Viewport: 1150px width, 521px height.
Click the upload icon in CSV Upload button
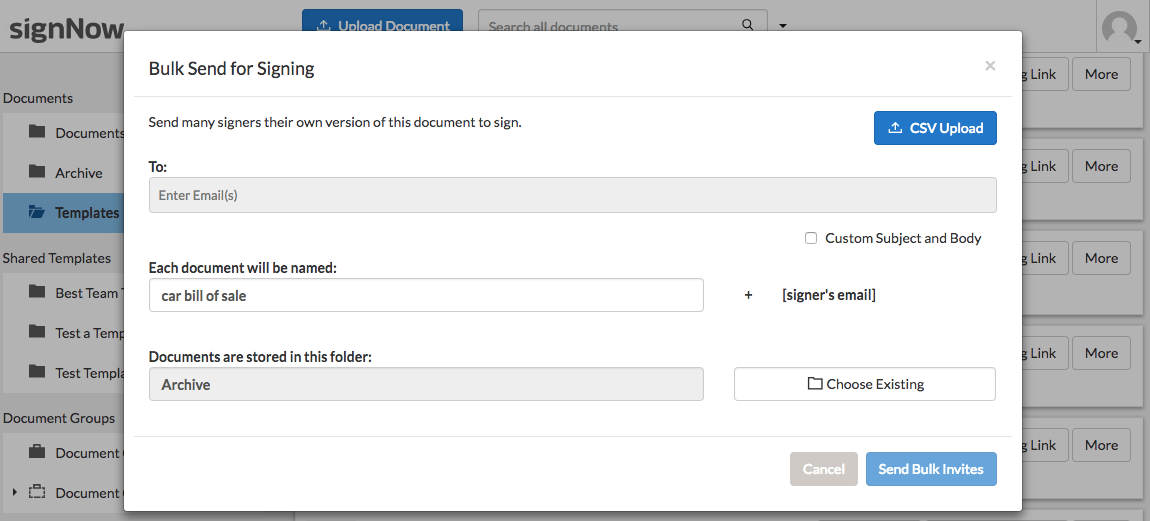point(895,128)
